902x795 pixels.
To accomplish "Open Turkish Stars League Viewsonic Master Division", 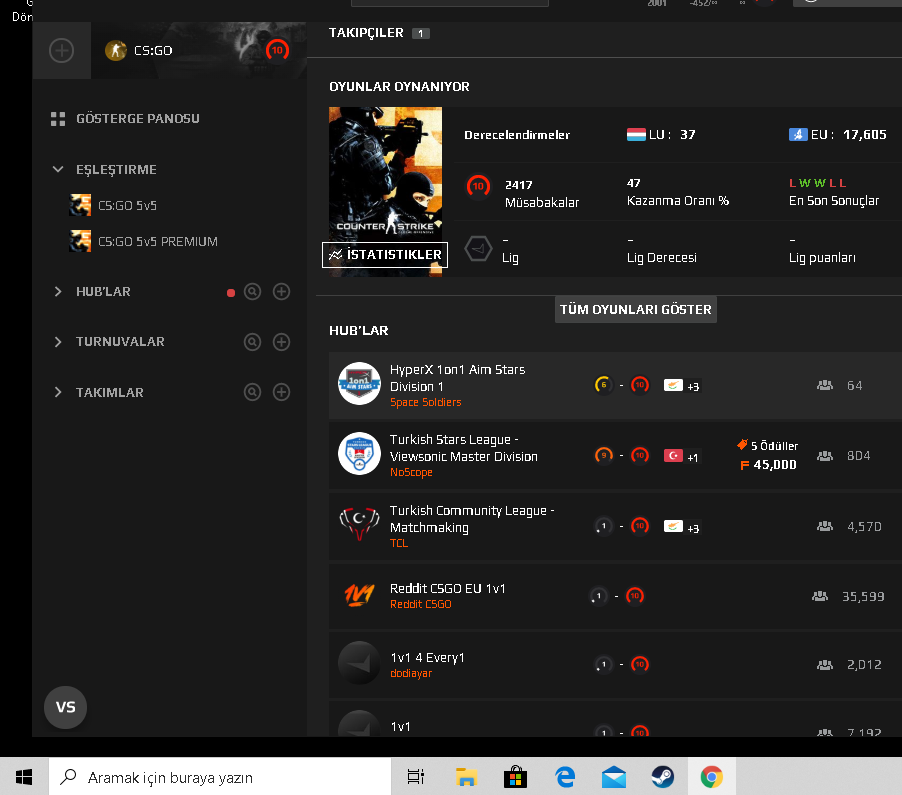I will click(464, 448).
